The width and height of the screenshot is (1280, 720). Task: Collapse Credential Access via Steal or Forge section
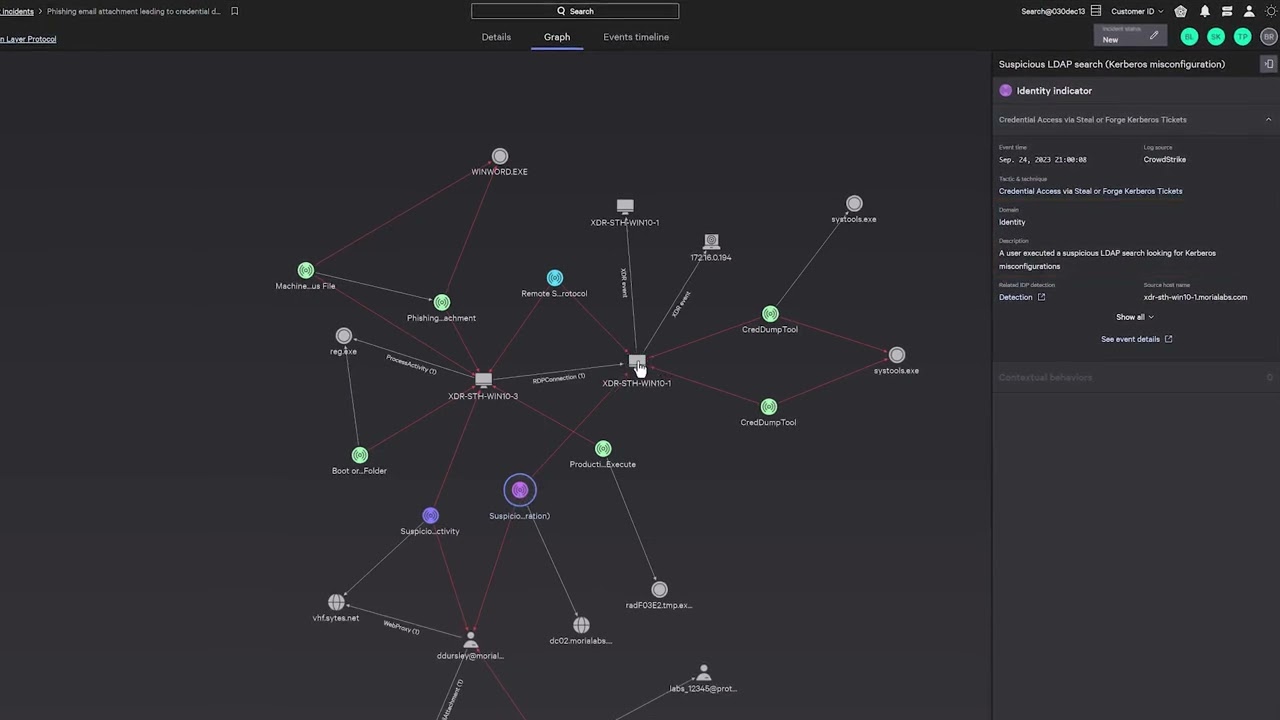(x=1269, y=120)
